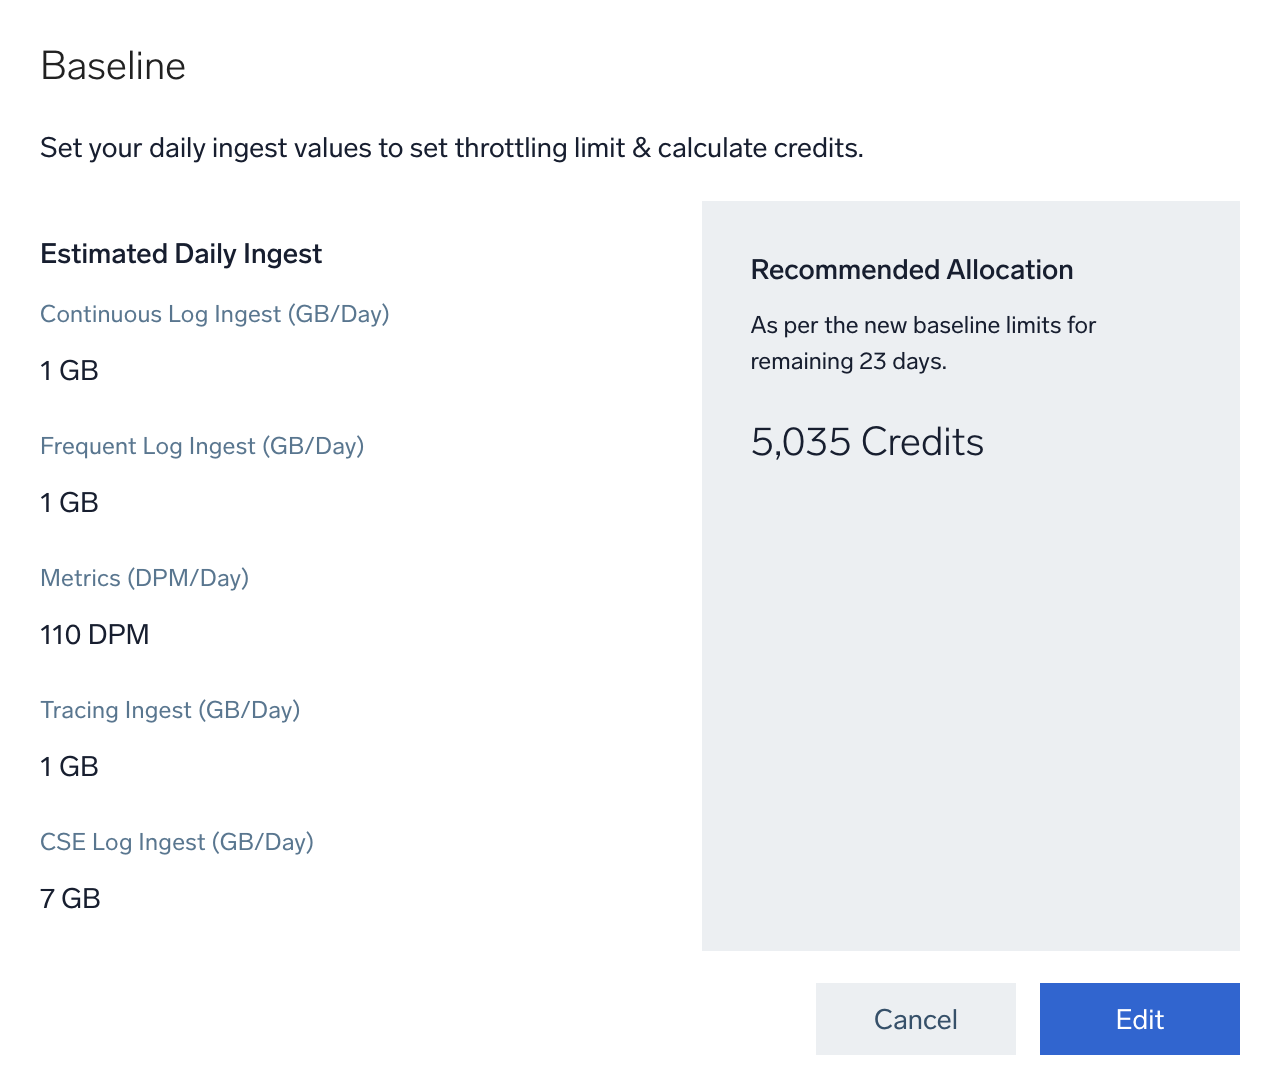The image size is (1276, 1092).
Task: Click the Recommended Allocation heading
Action: pos(911,270)
